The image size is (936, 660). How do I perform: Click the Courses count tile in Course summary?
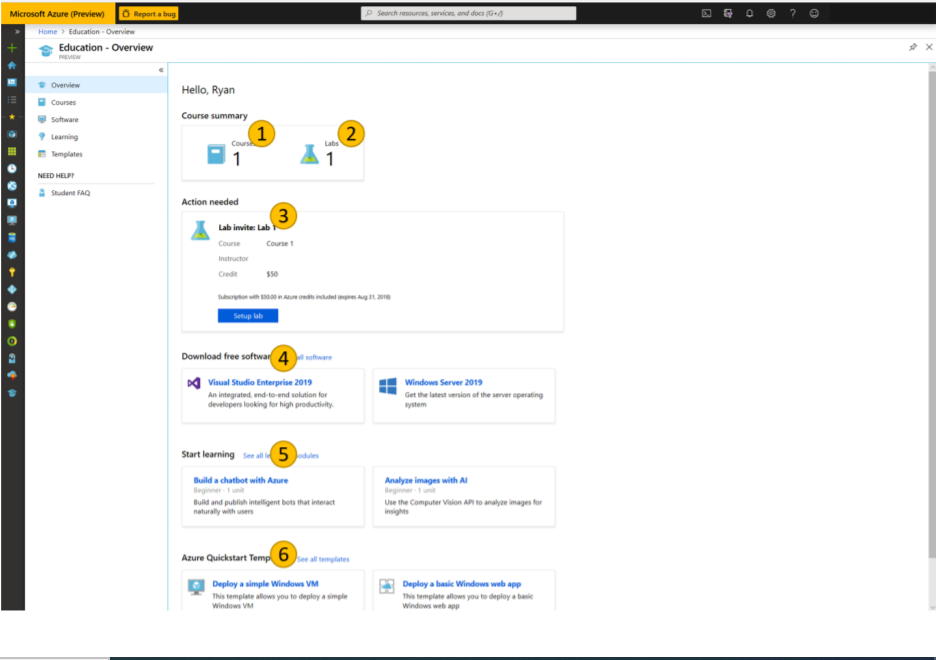point(232,154)
